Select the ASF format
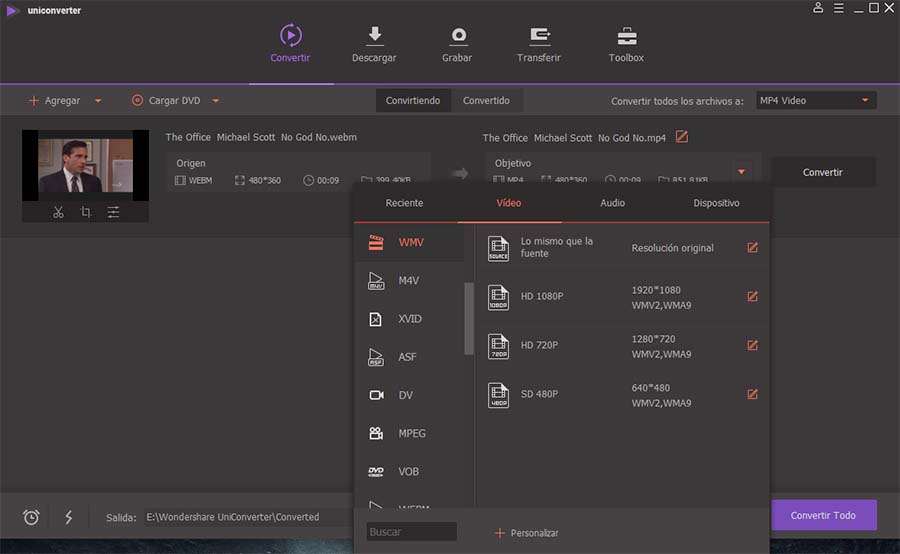The image size is (900, 554). (x=410, y=357)
